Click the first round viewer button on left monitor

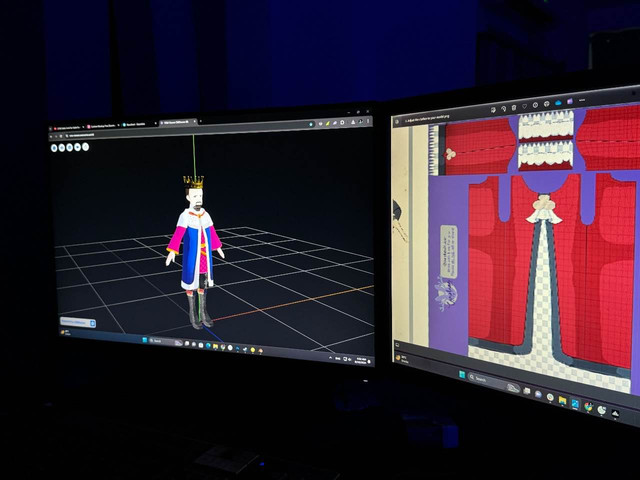(54, 148)
